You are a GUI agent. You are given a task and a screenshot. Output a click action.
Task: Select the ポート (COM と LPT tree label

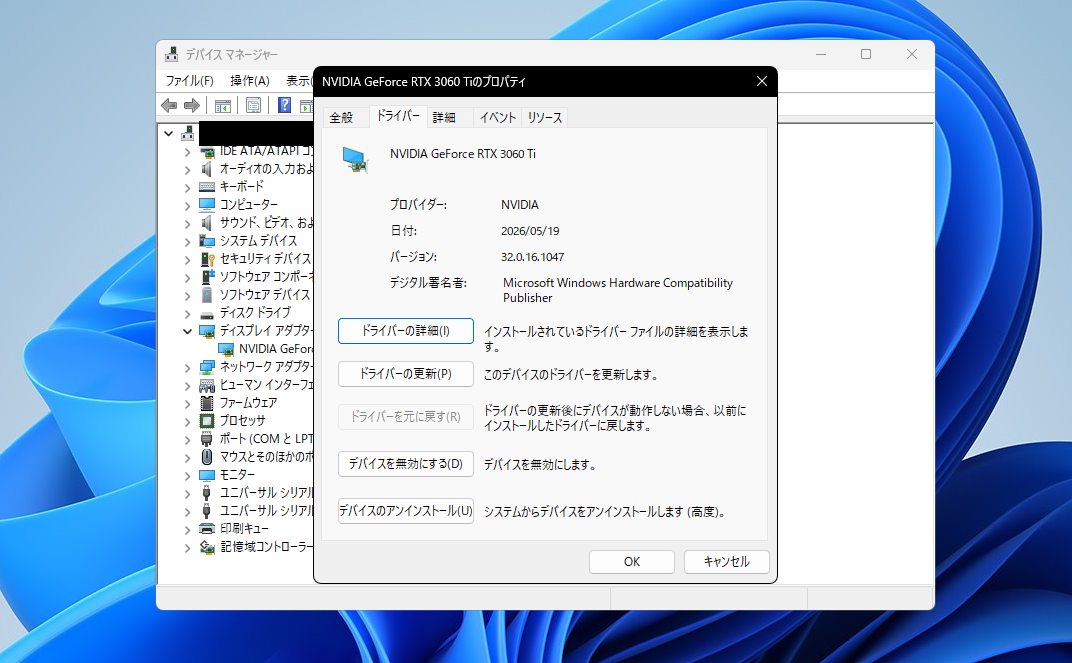pyautogui.click(x=267, y=439)
